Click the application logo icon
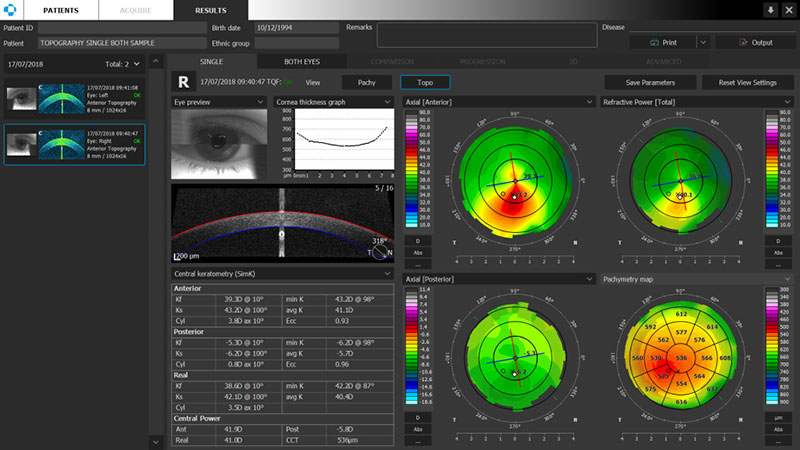The height and width of the screenshot is (450, 800). click(x=10, y=10)
